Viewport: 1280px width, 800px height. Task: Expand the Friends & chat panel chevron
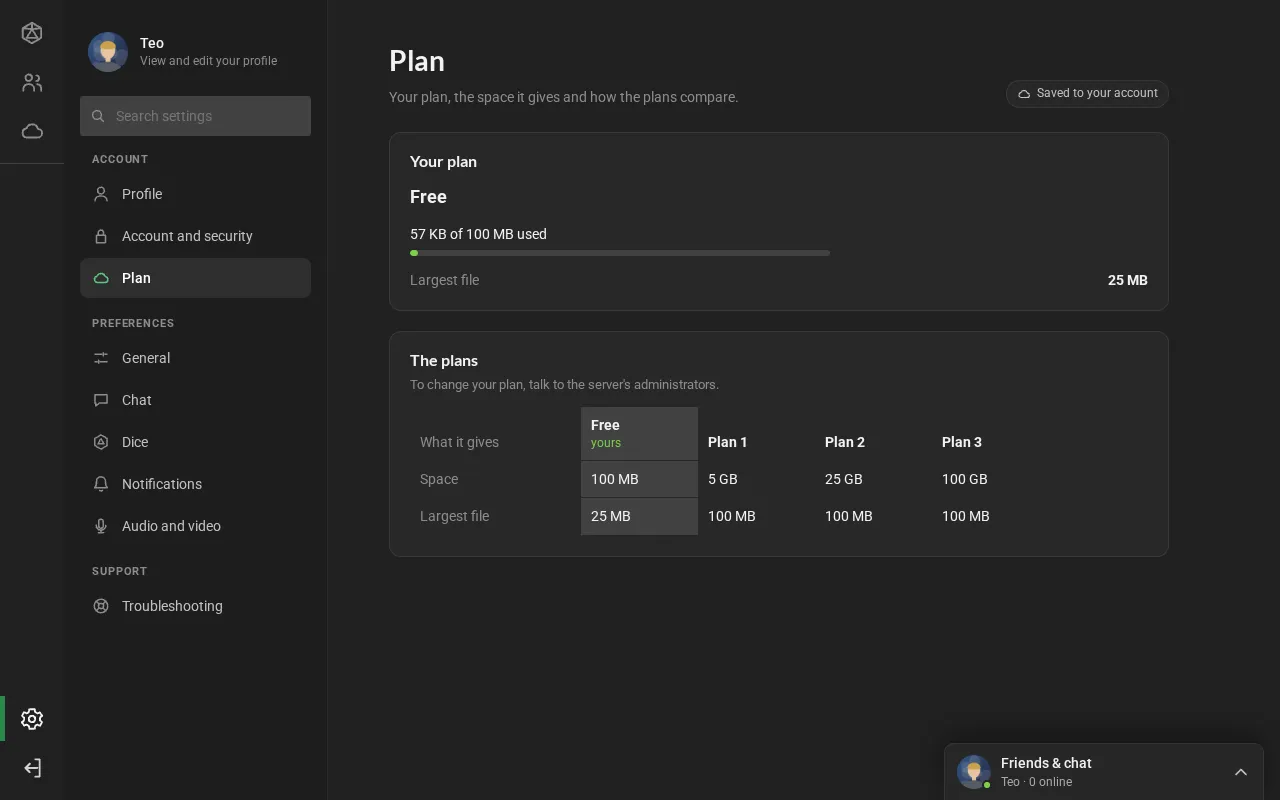tap(1241, 772)
